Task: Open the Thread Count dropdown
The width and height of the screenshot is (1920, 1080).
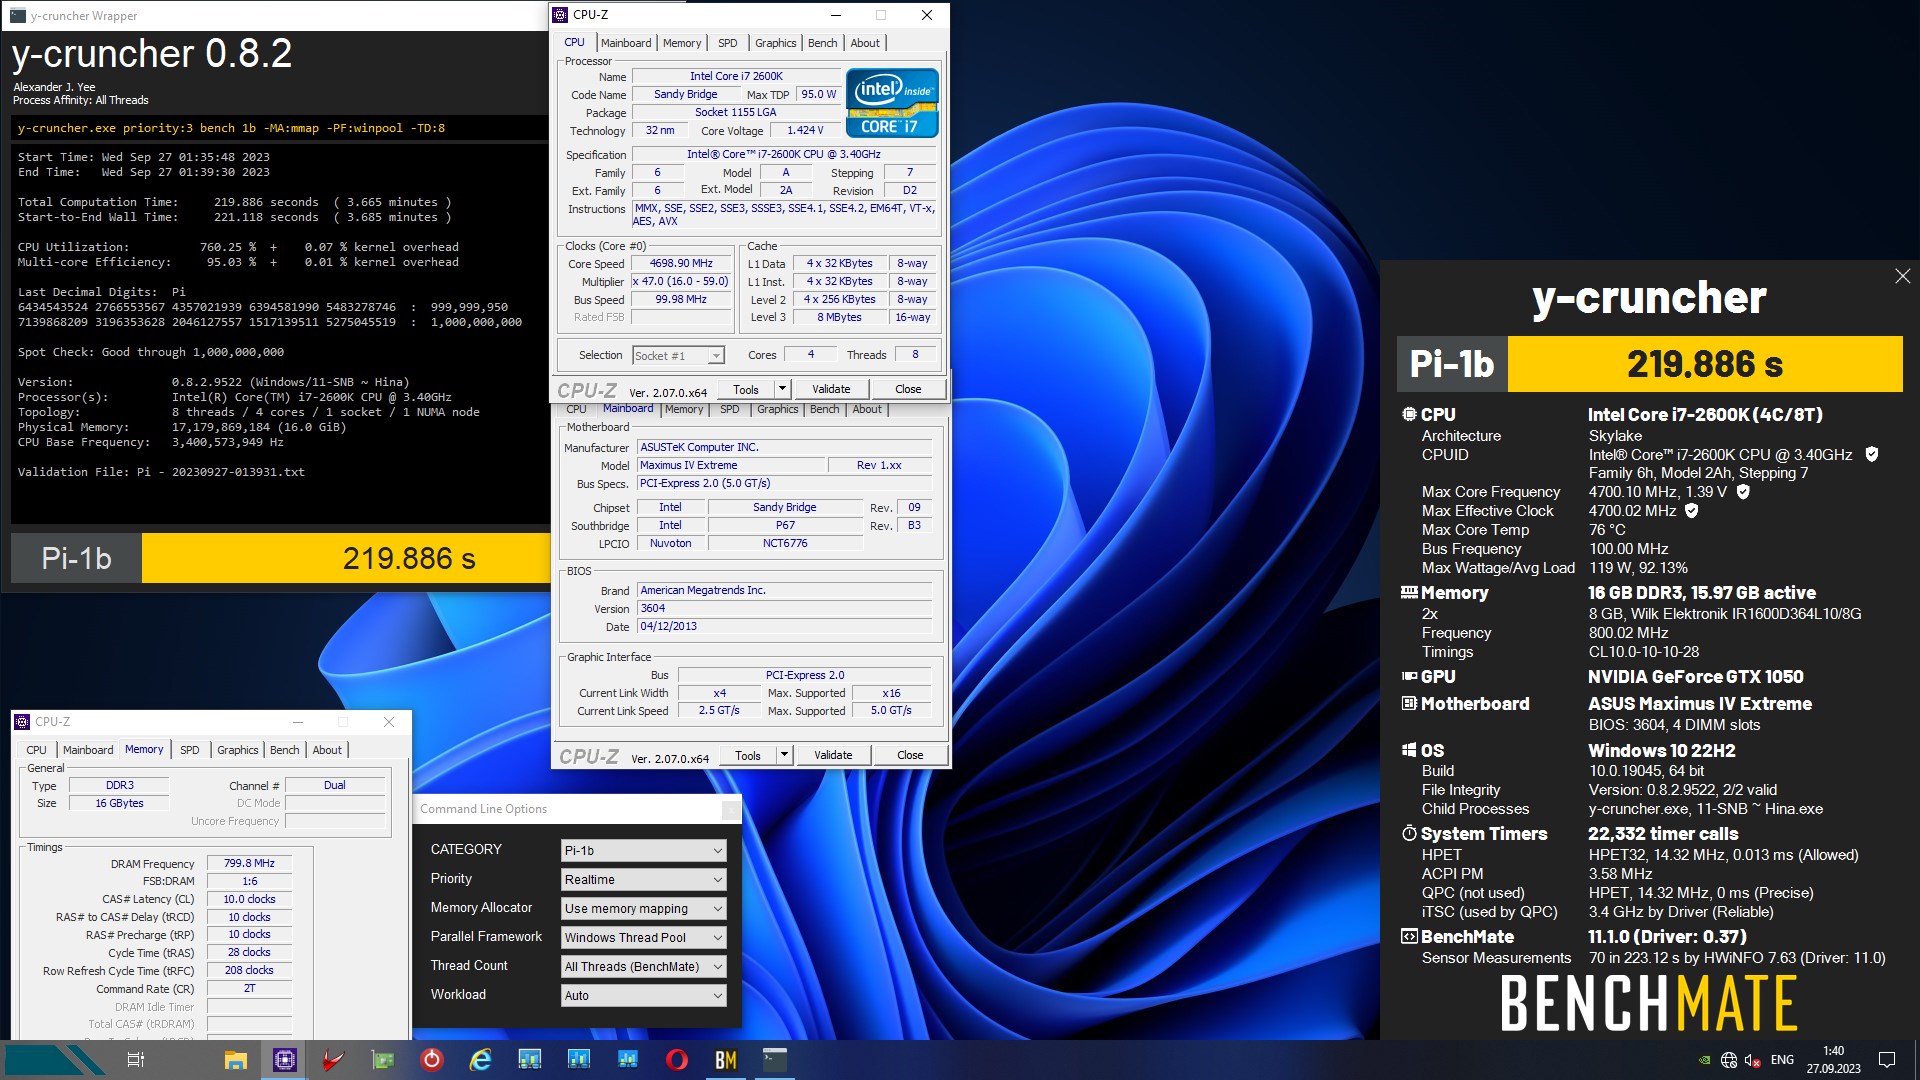Action: pos(644,966)
